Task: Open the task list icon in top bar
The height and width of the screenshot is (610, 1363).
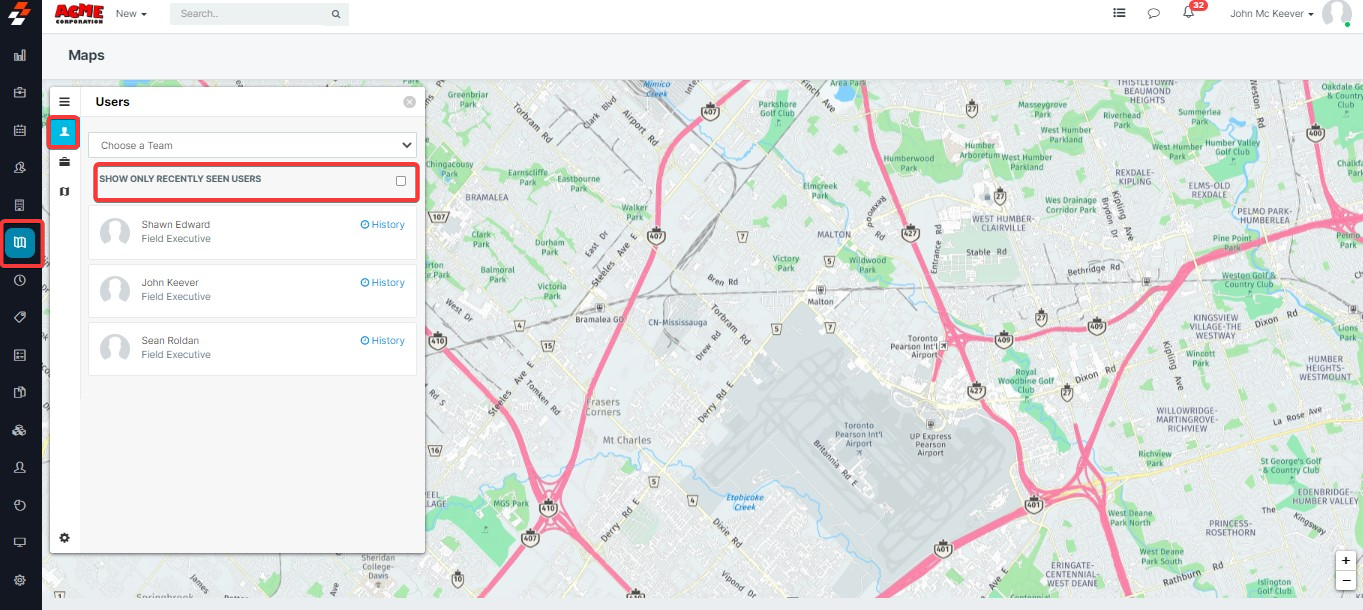Action: (1119, 14)
